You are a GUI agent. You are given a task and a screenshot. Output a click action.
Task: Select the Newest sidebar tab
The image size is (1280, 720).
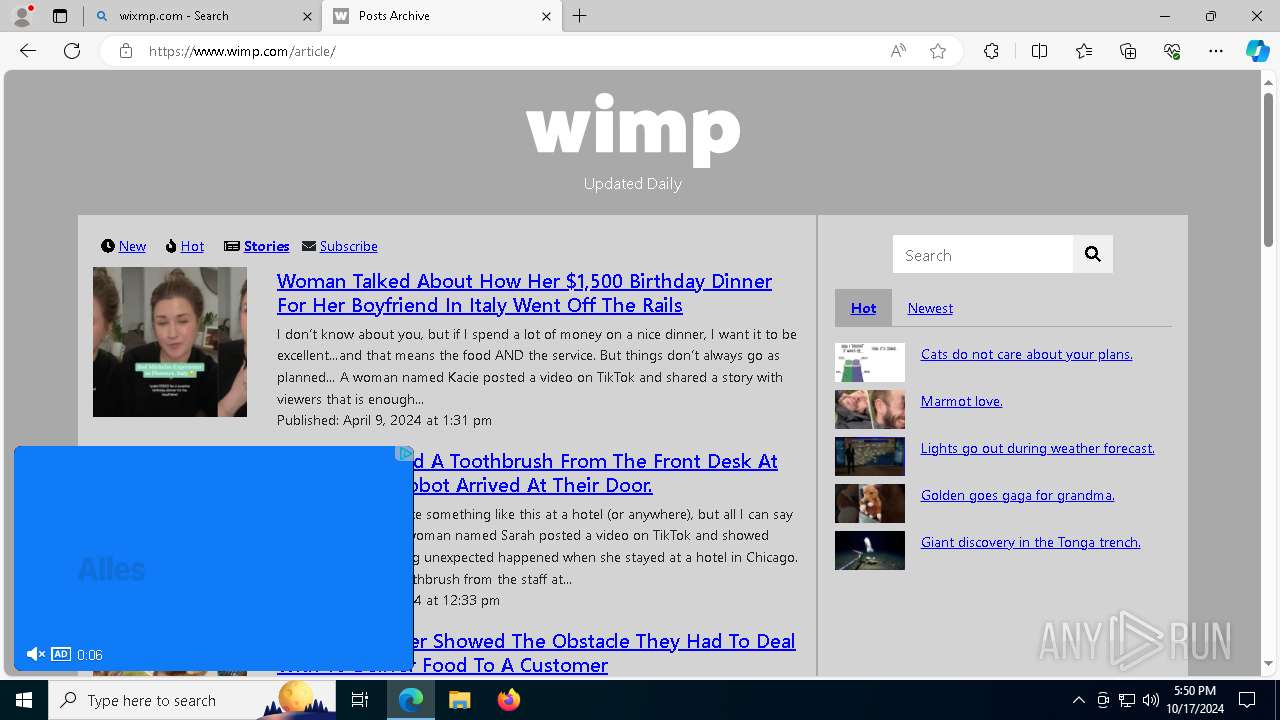pyautogui.click(x=930, y=308)
